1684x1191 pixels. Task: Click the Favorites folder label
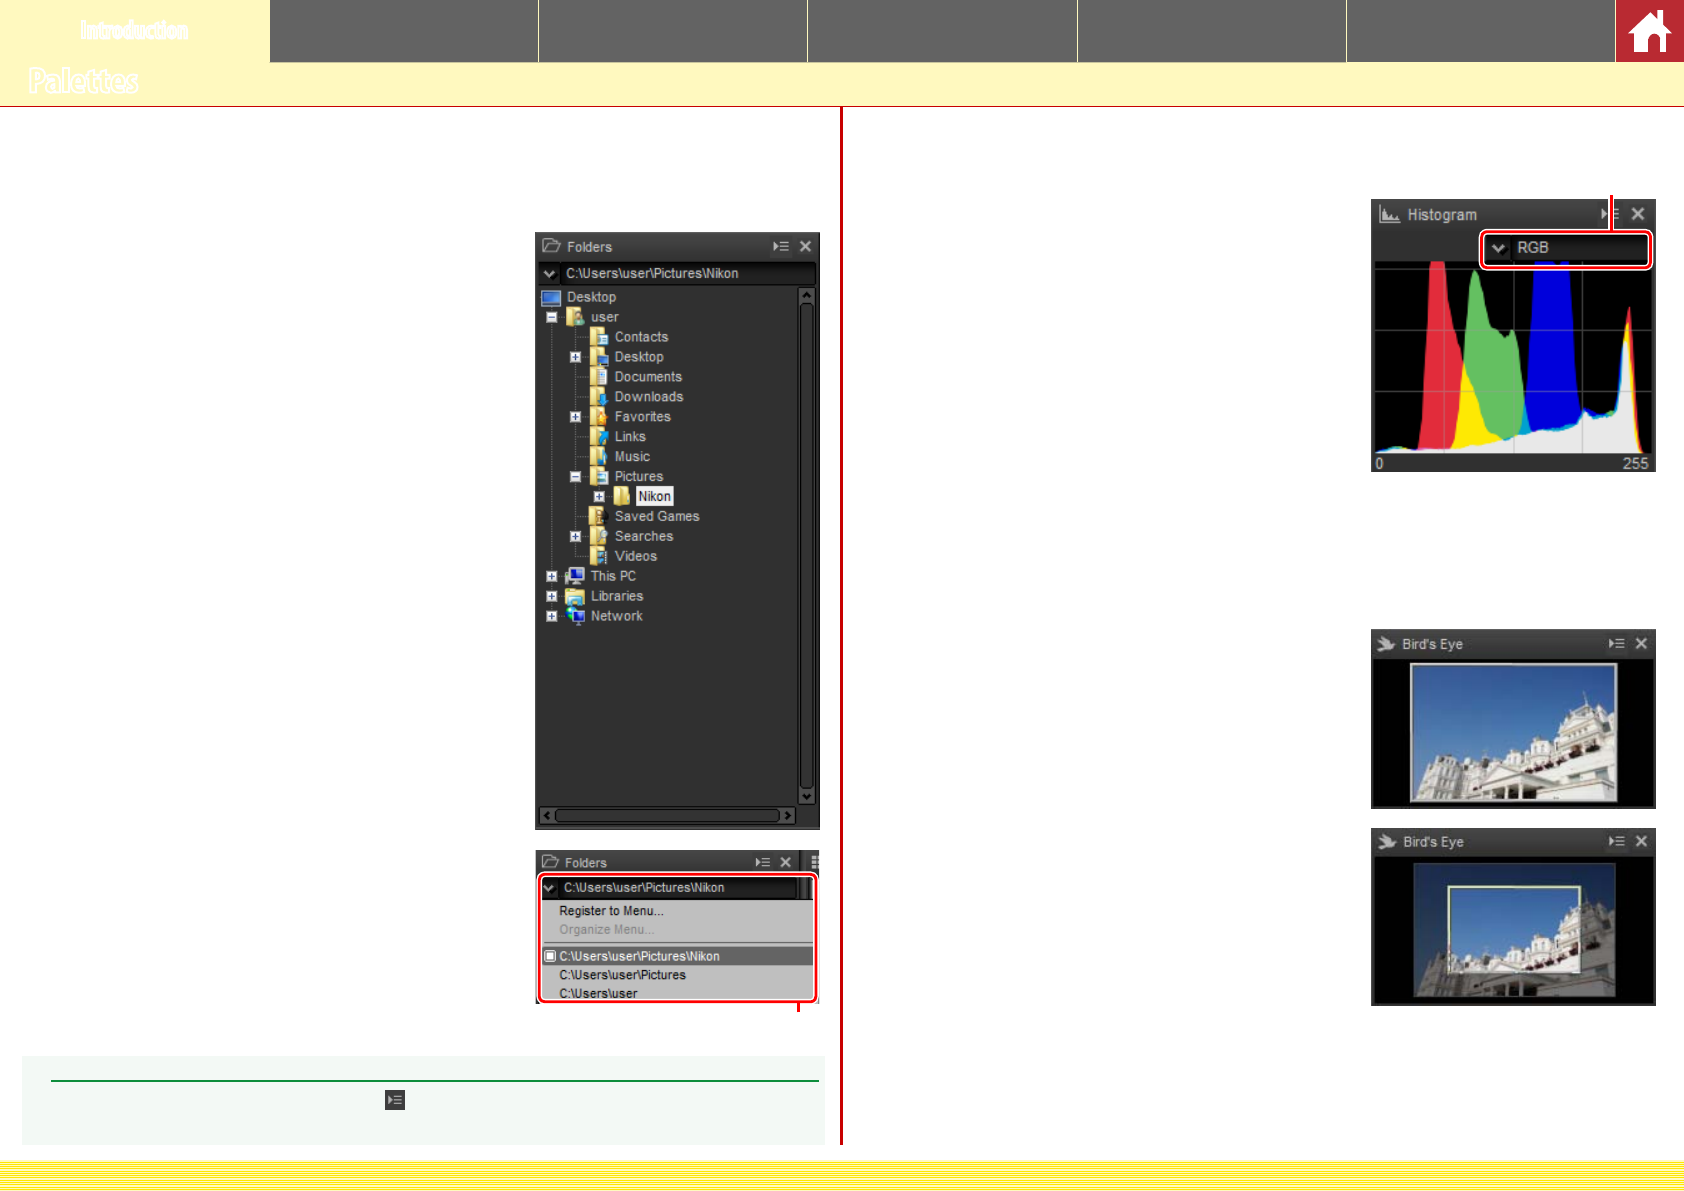[643, 417]
